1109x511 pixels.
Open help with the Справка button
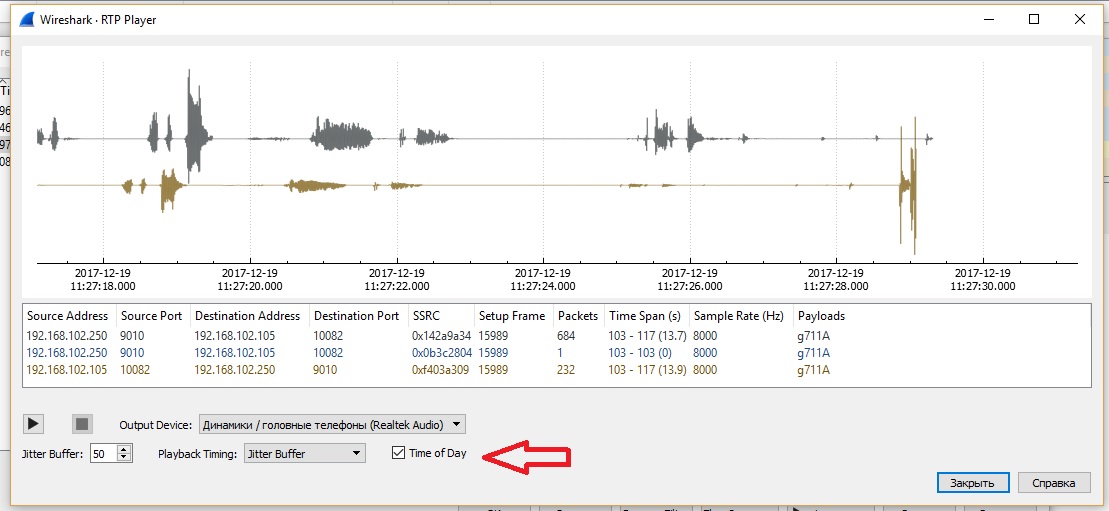tap(1054, 483)
